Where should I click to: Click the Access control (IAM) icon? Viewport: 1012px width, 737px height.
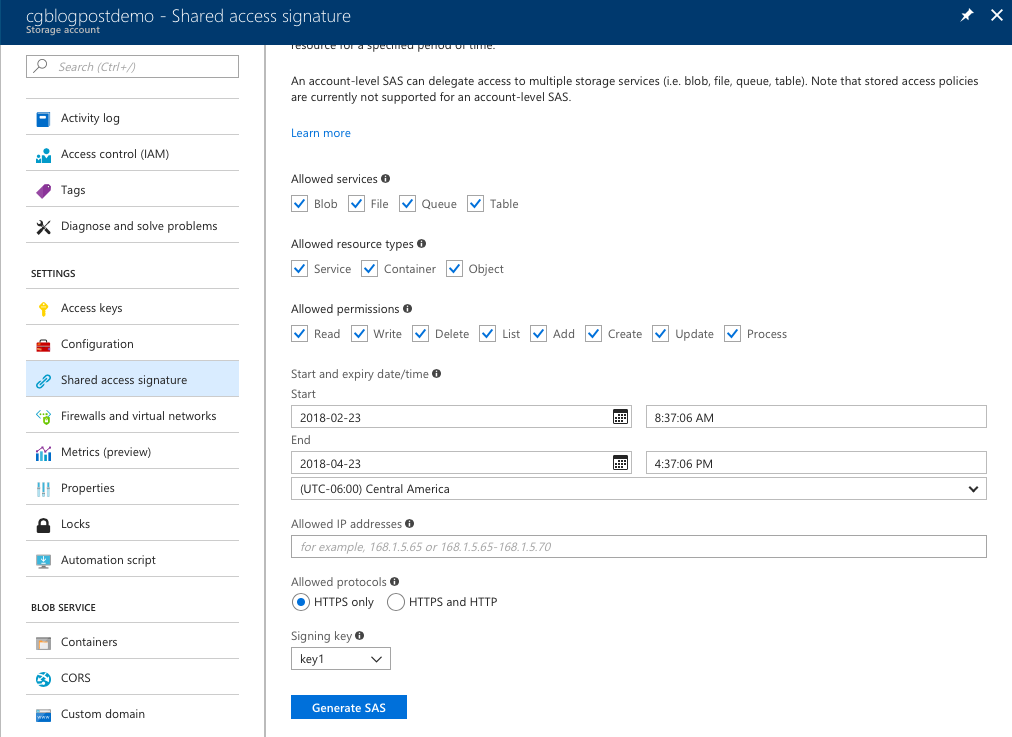43,155
